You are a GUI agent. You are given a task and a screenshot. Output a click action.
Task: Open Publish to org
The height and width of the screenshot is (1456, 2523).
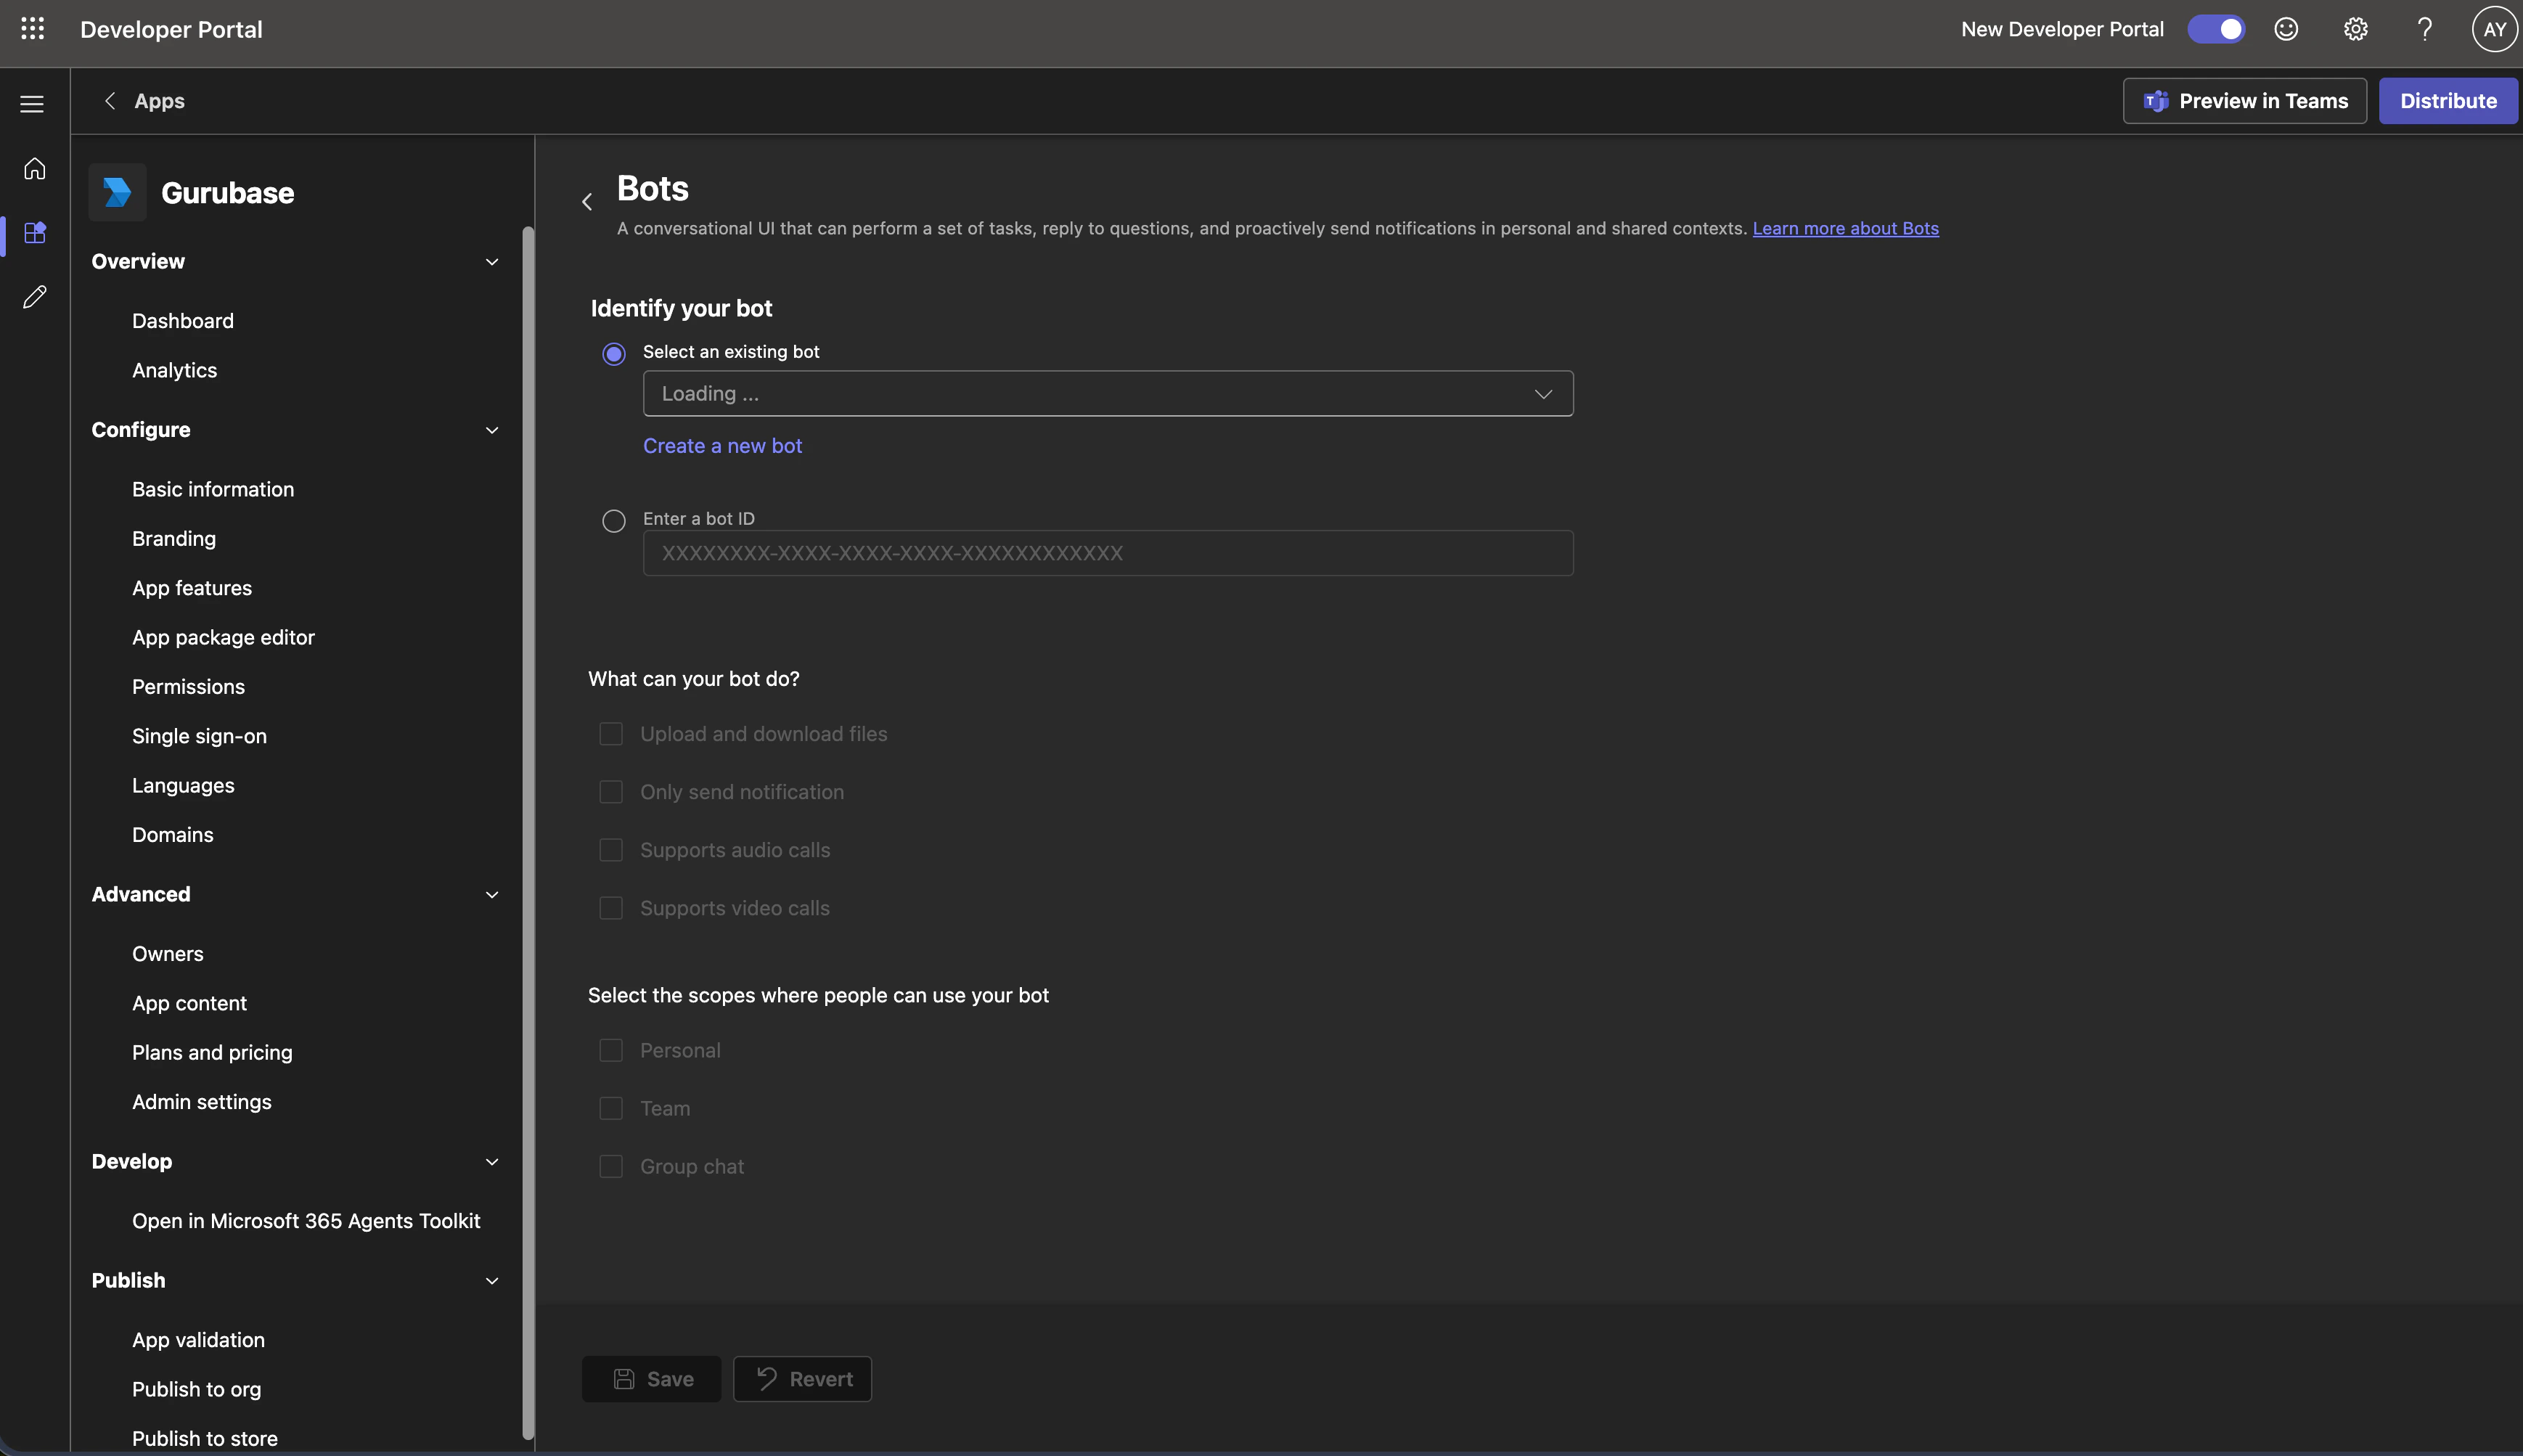click(196, 1389)
